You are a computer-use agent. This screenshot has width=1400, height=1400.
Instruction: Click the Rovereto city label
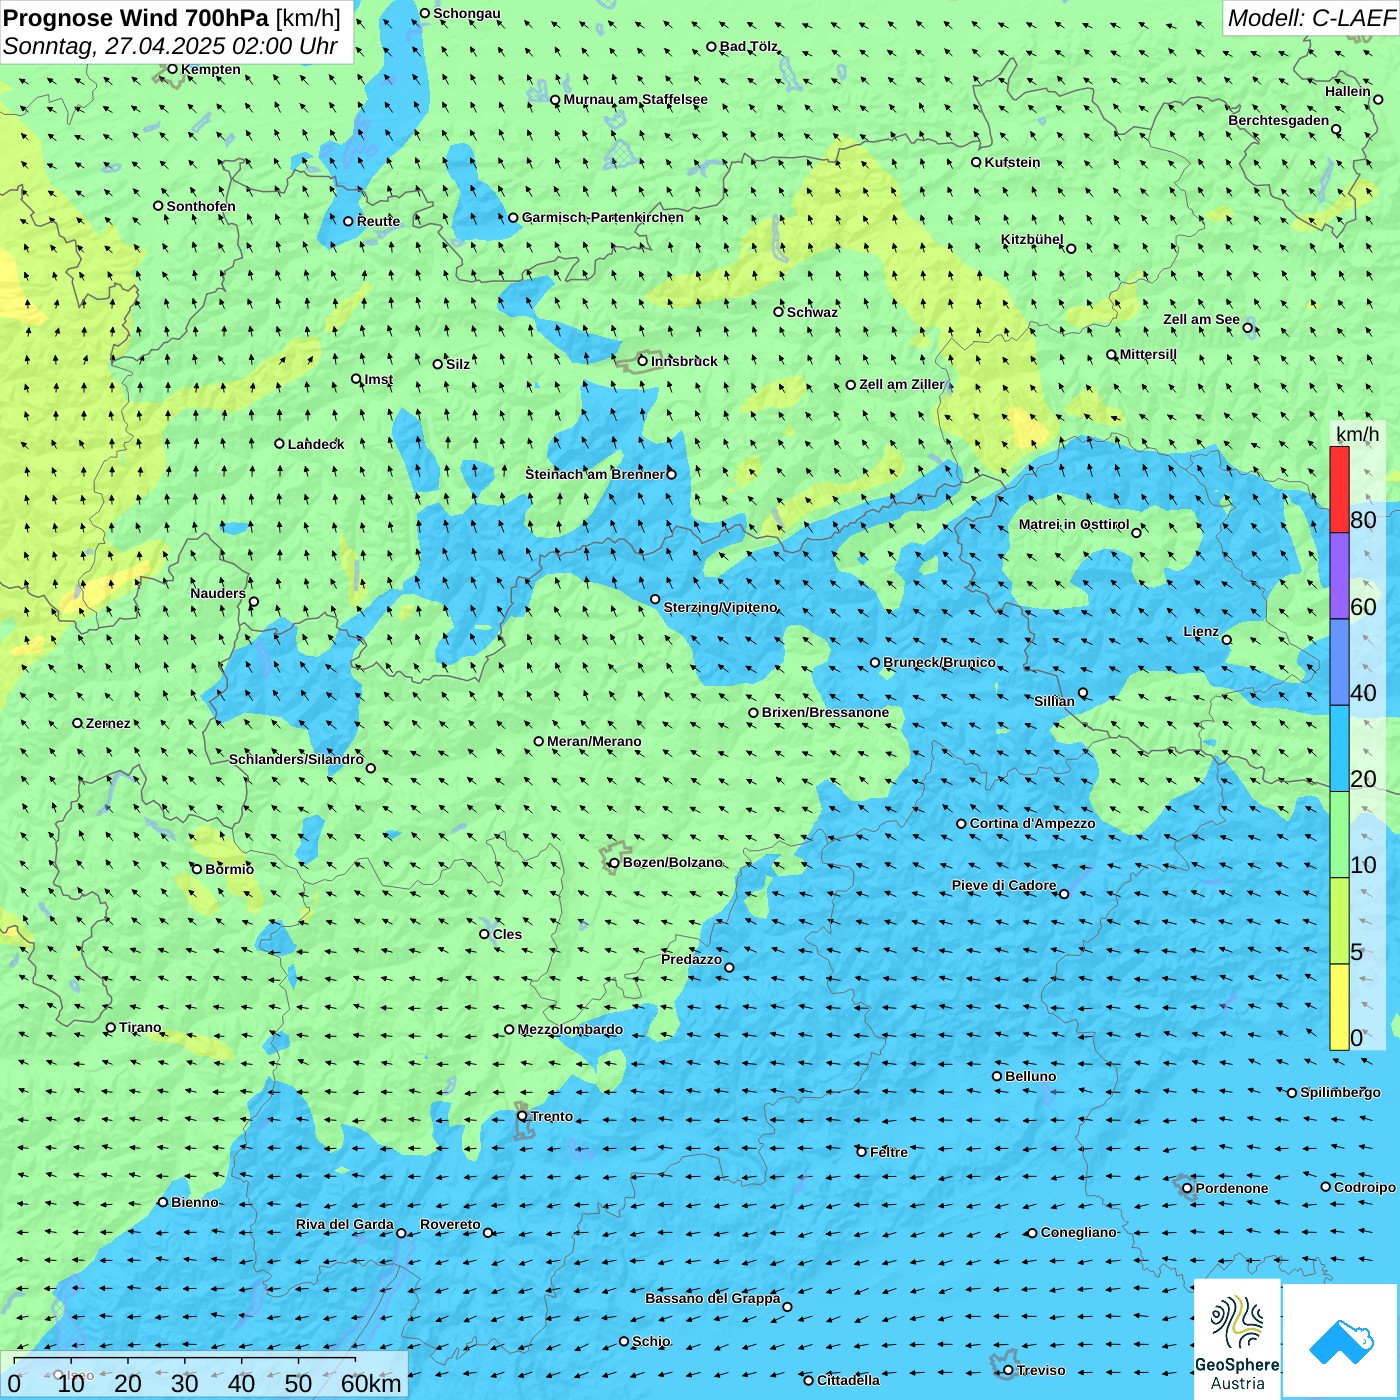pos(450,1224)
